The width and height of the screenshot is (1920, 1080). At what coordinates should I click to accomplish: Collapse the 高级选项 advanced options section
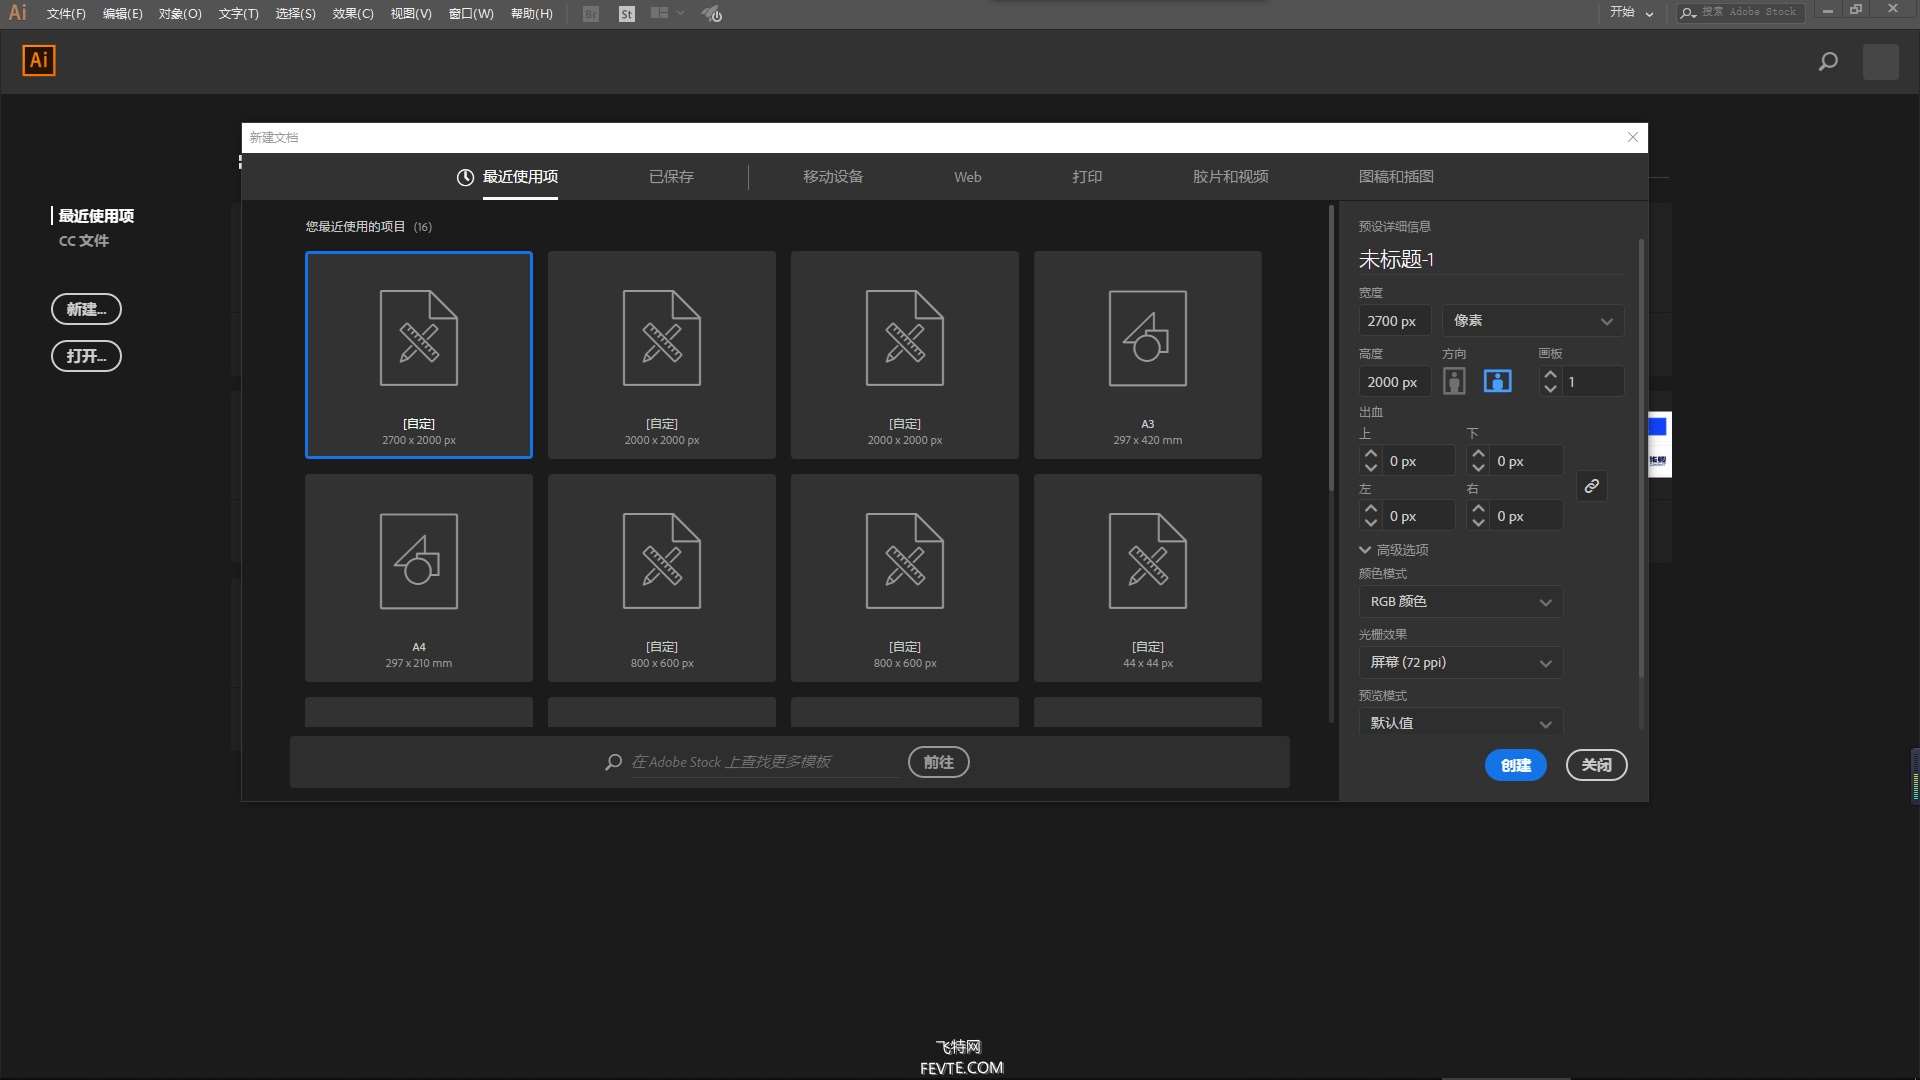tap(1393, 550)
